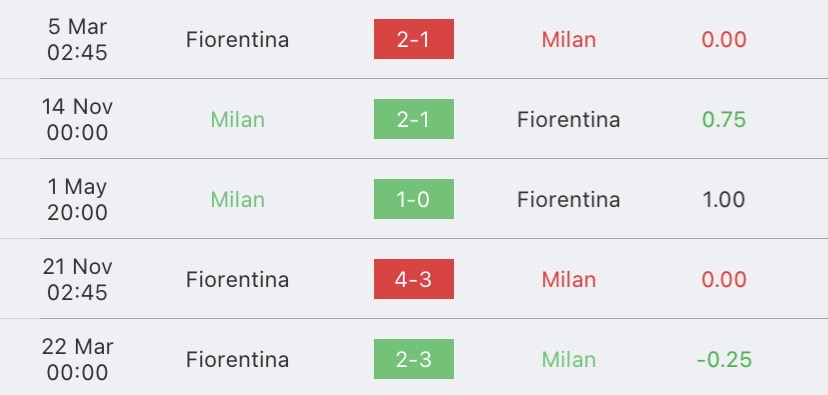Select Fiorentina in the 21 Nov match
This screenshot has width=828, height=395.
tap(237, 279)
